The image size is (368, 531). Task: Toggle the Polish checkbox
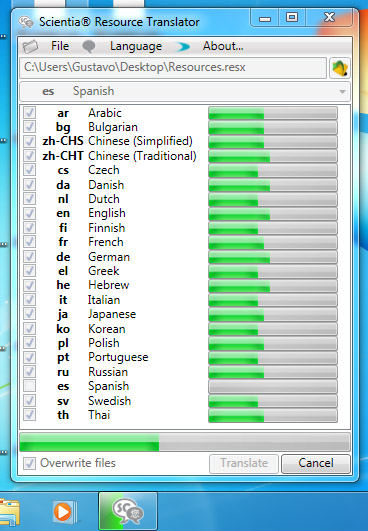click(x=29, y=342)
